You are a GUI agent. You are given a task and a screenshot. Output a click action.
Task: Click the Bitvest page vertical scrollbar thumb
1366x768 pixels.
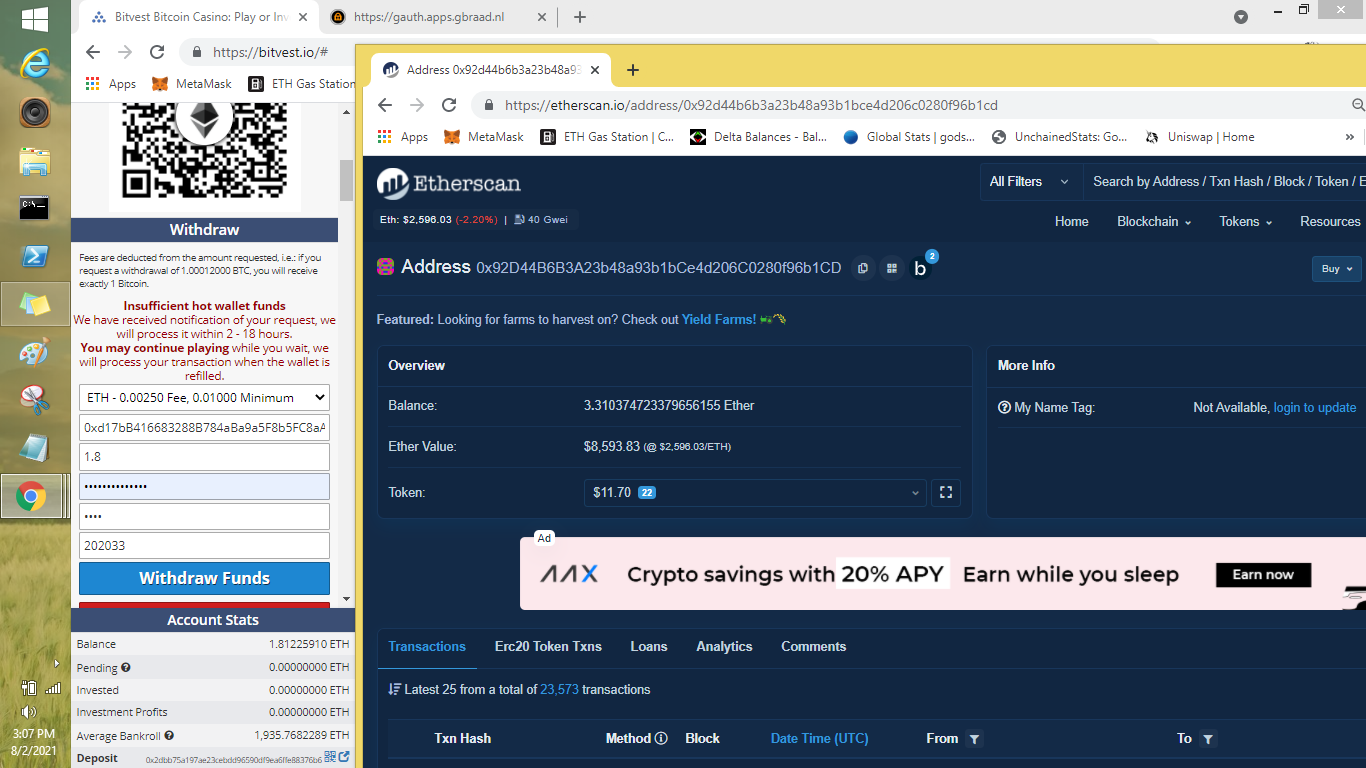tap(346, 180)
